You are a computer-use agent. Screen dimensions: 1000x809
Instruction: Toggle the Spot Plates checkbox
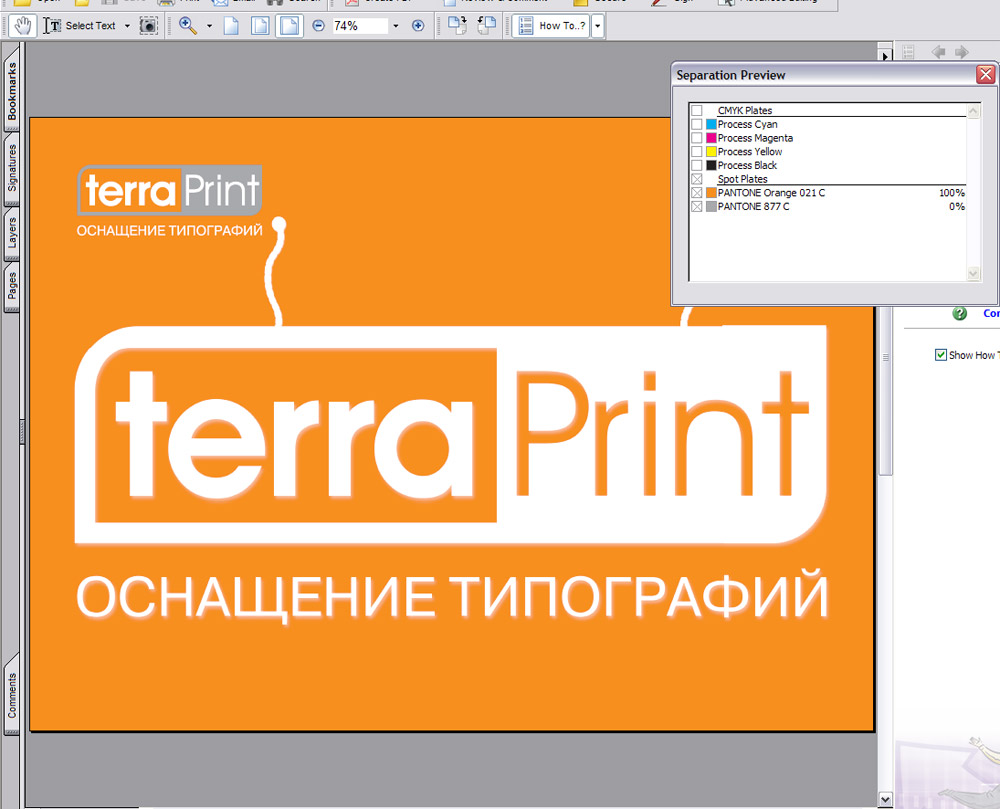click(697, 179)
